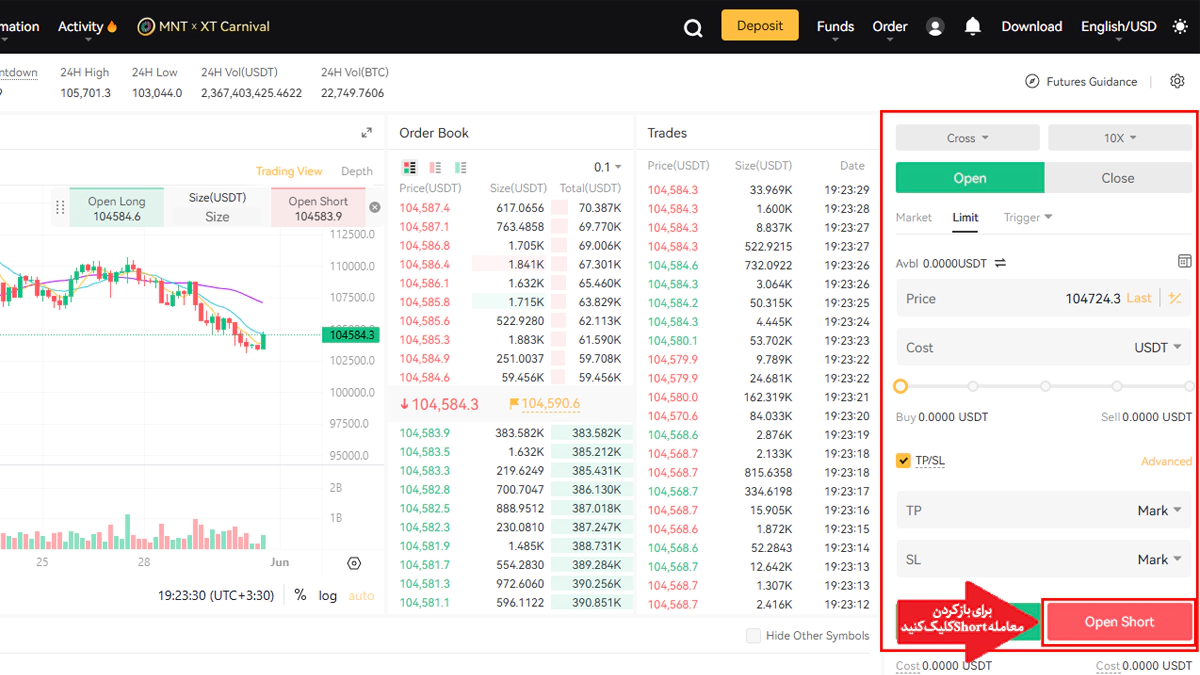
Task: Focus the Price input field
Action: 1044,298
